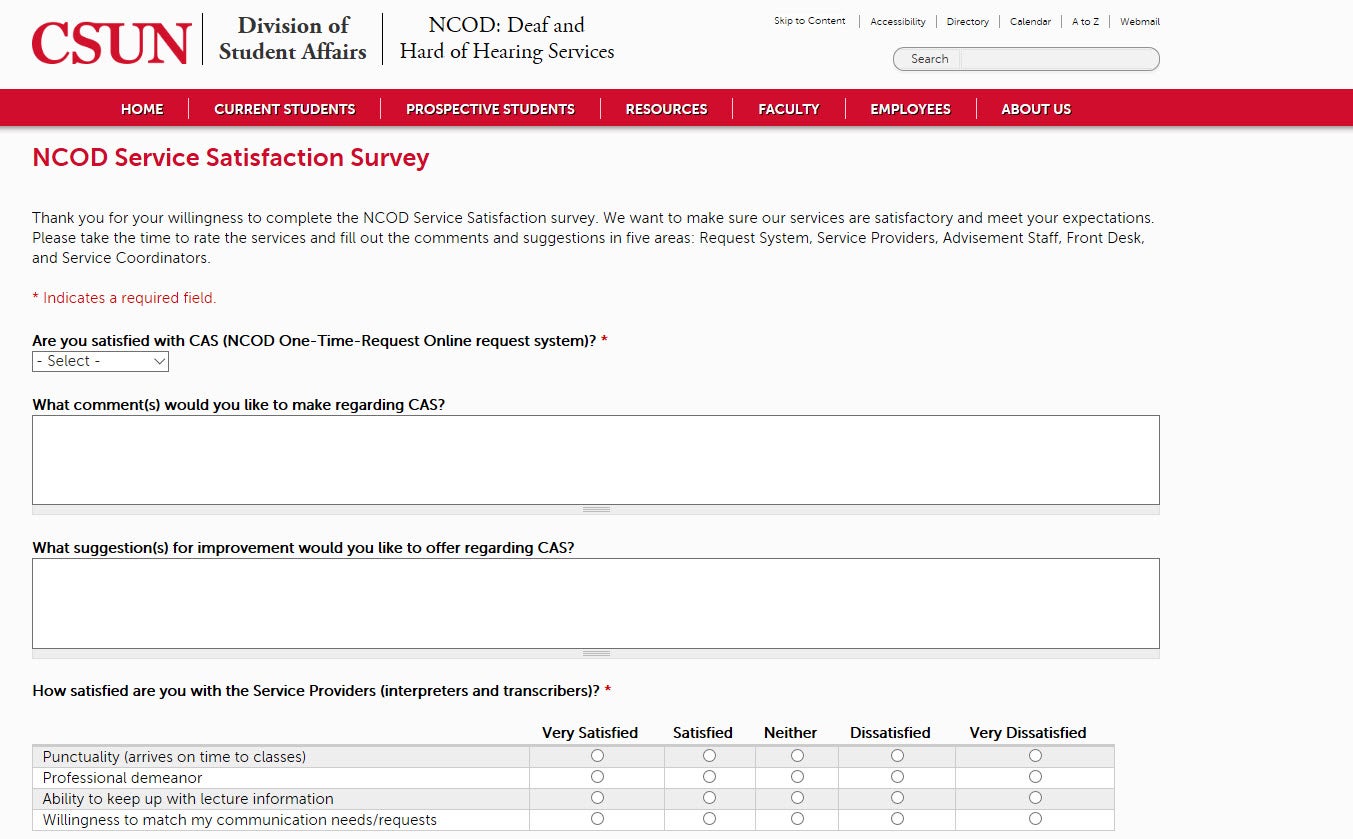Select Very Dissatisfied for keeping up with lecture
The width and height of the screenshot is (1353, 839).
pos(1035,798)
